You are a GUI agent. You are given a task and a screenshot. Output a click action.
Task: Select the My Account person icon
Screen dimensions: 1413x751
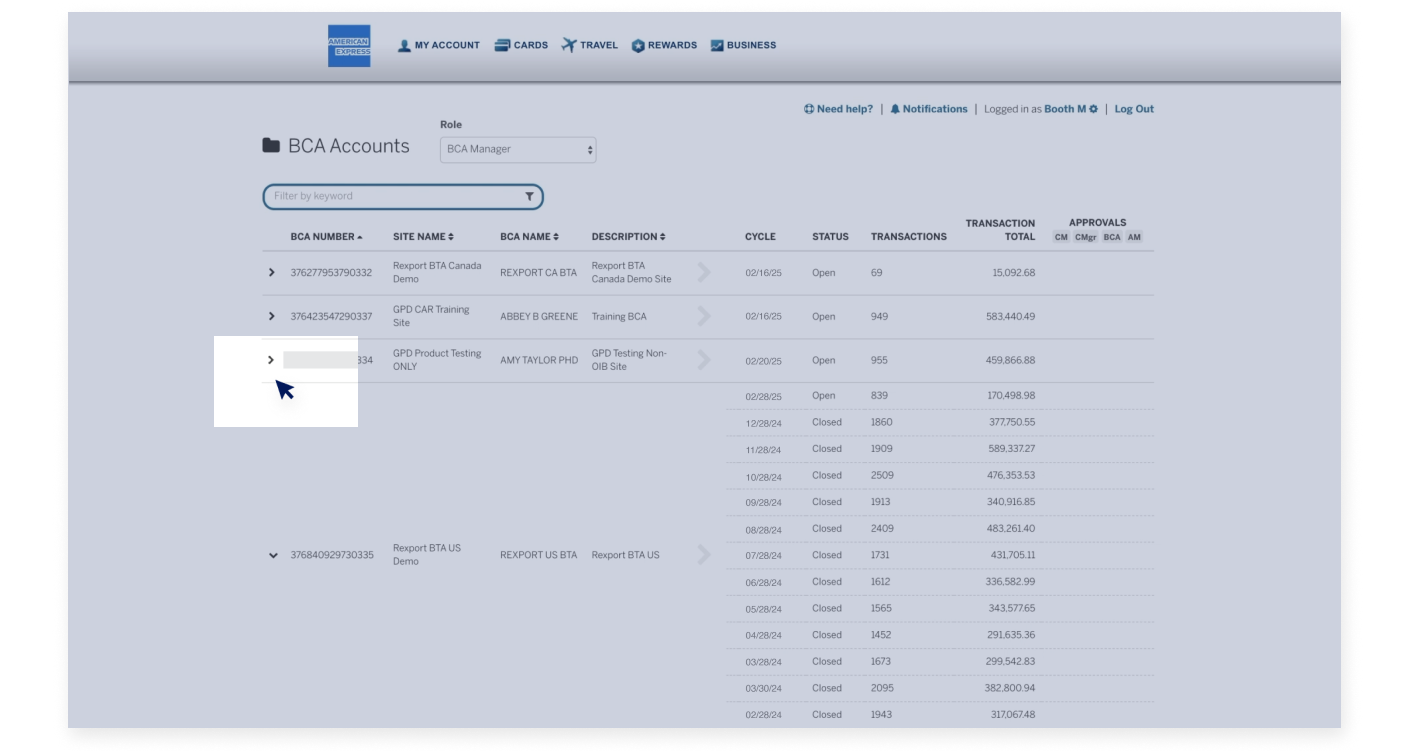pyautogui.click(x=404, y=44)
